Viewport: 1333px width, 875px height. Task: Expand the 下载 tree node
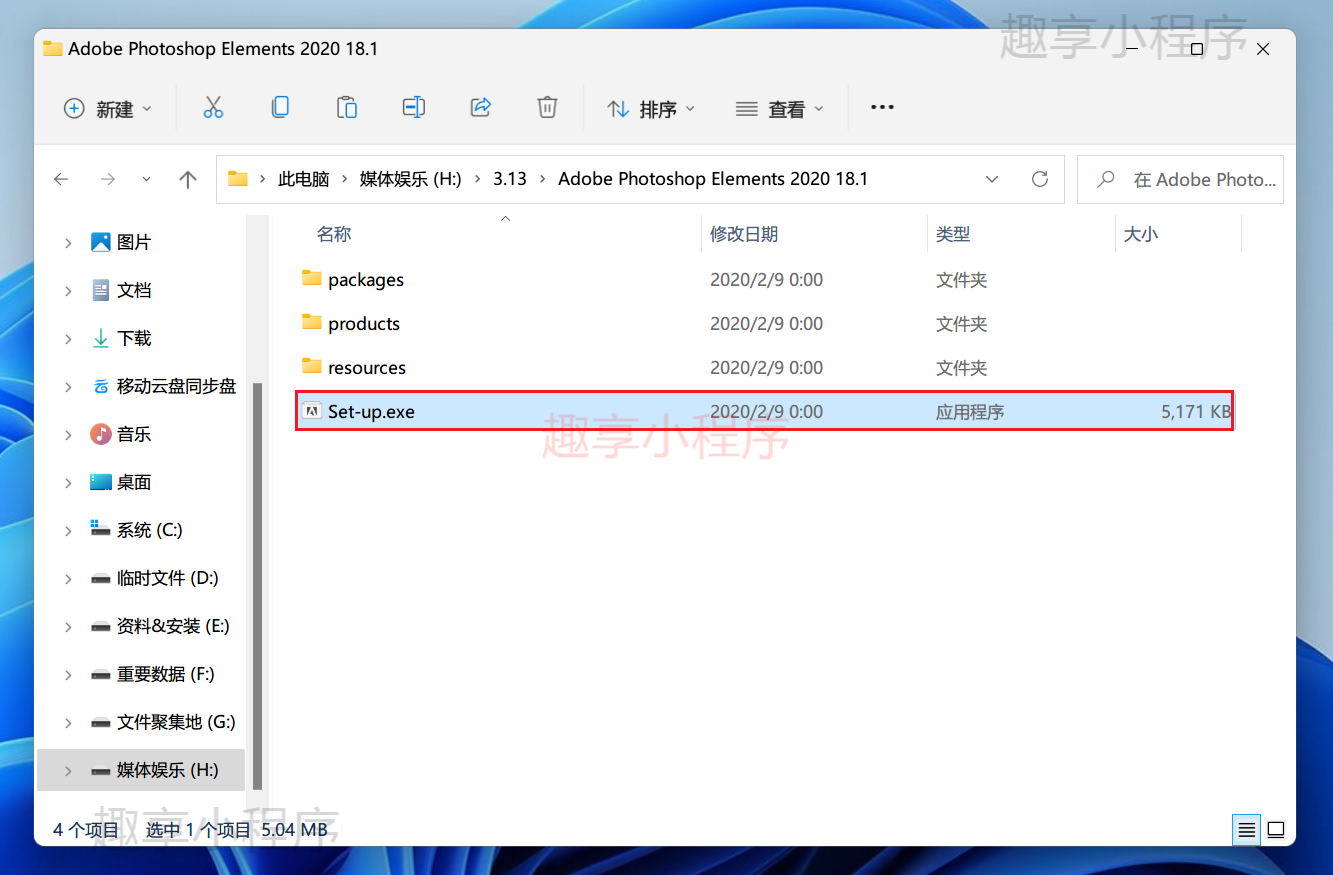(68, 339)
